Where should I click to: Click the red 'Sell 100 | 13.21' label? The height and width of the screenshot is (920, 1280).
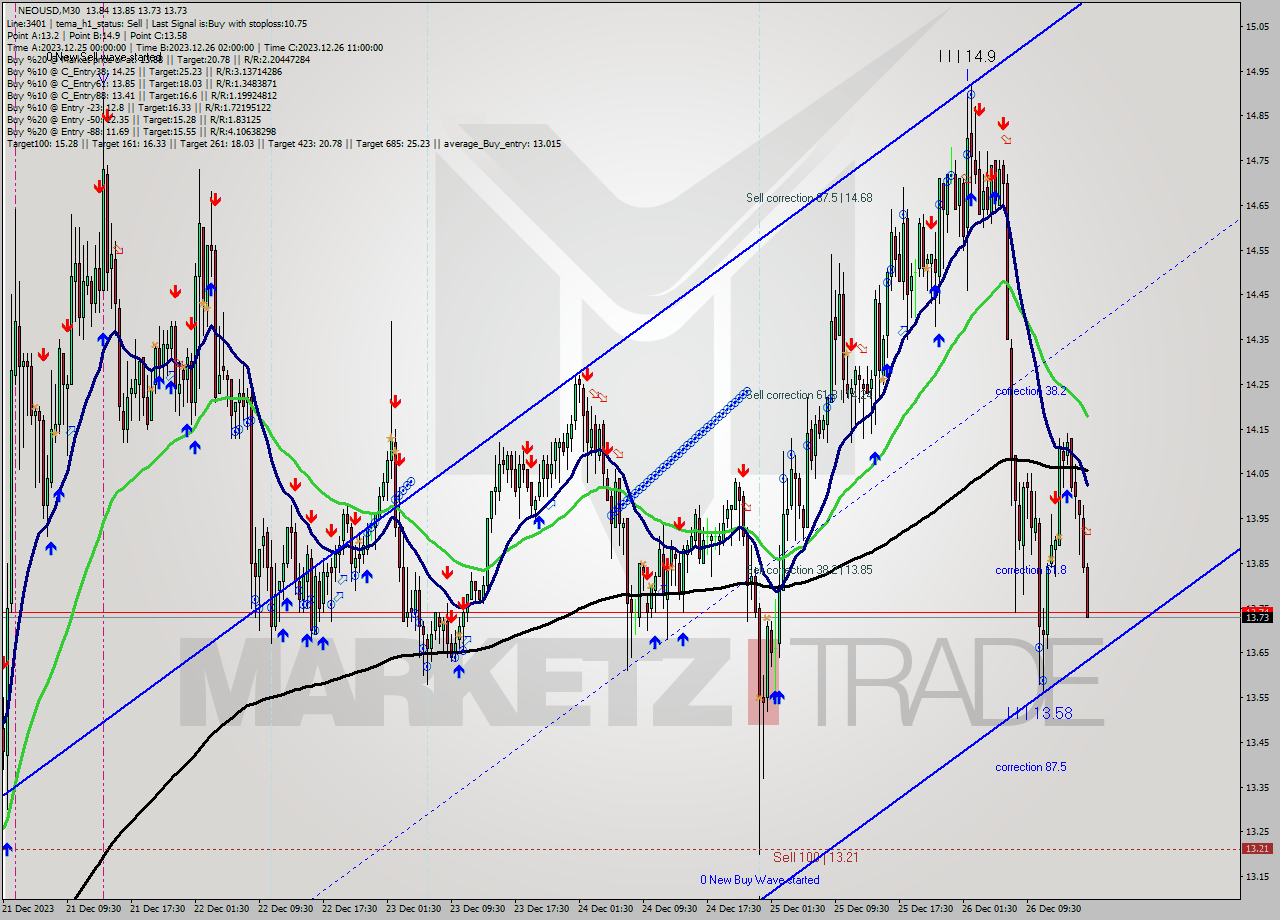[816, 857]
